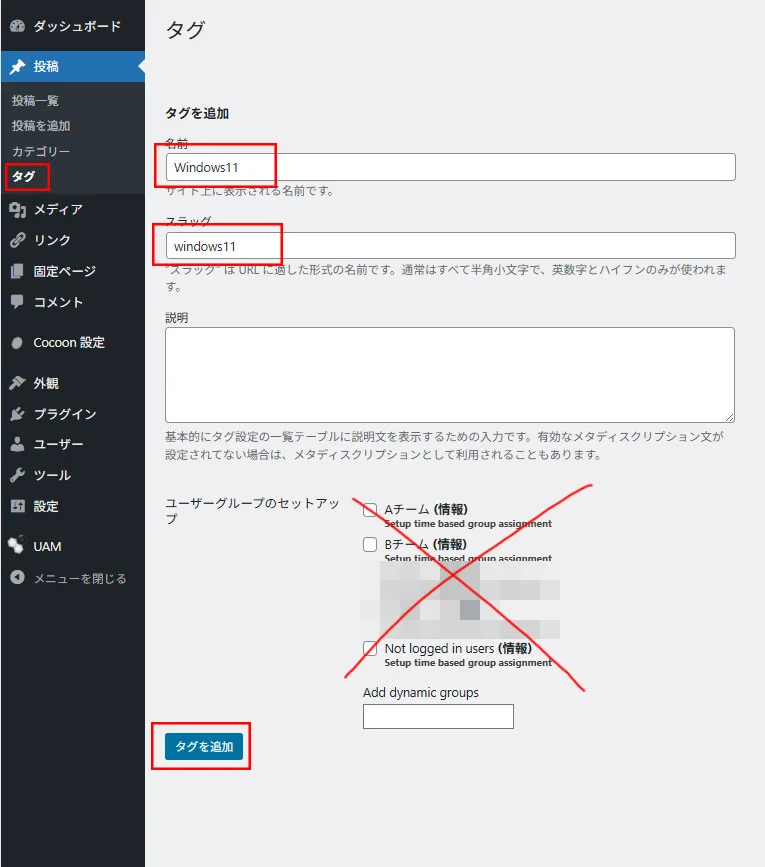Viewport: 765px width, 867px height.
Task: Click the Tools wrench icon
Action: (17, 475)
